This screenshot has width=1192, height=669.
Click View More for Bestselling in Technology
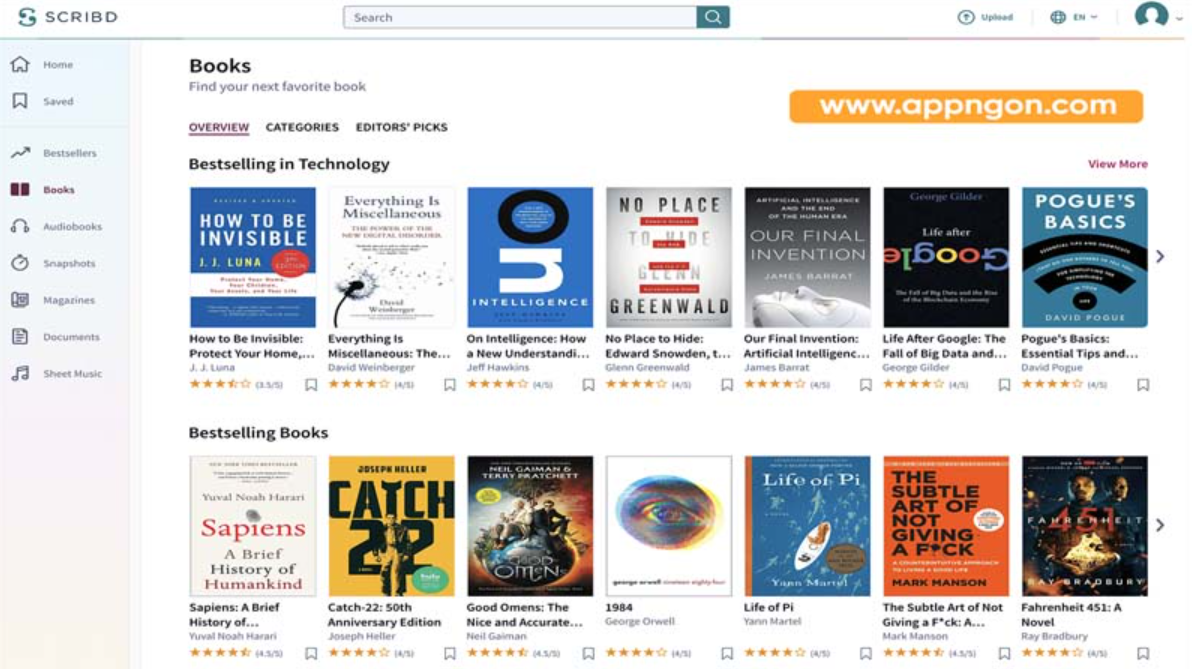[1117, 163]
